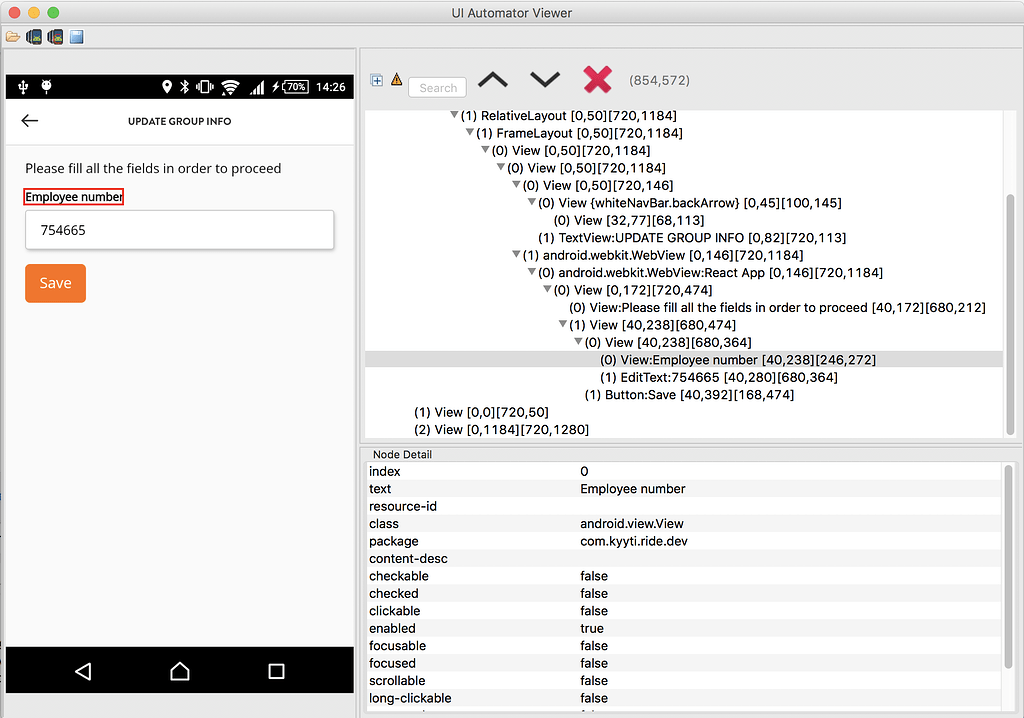Collapse the RelativeLayout tree node

(x=455, y=115)
